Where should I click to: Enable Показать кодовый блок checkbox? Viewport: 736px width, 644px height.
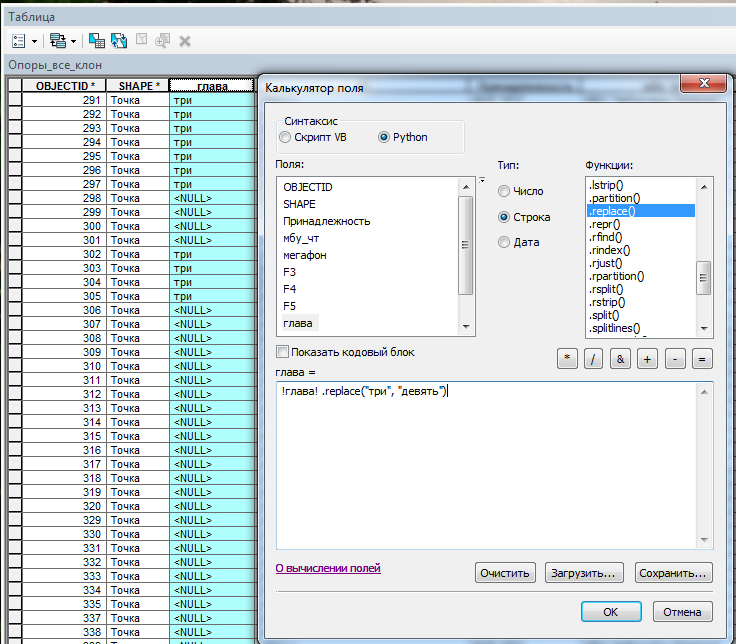[283, 352]
